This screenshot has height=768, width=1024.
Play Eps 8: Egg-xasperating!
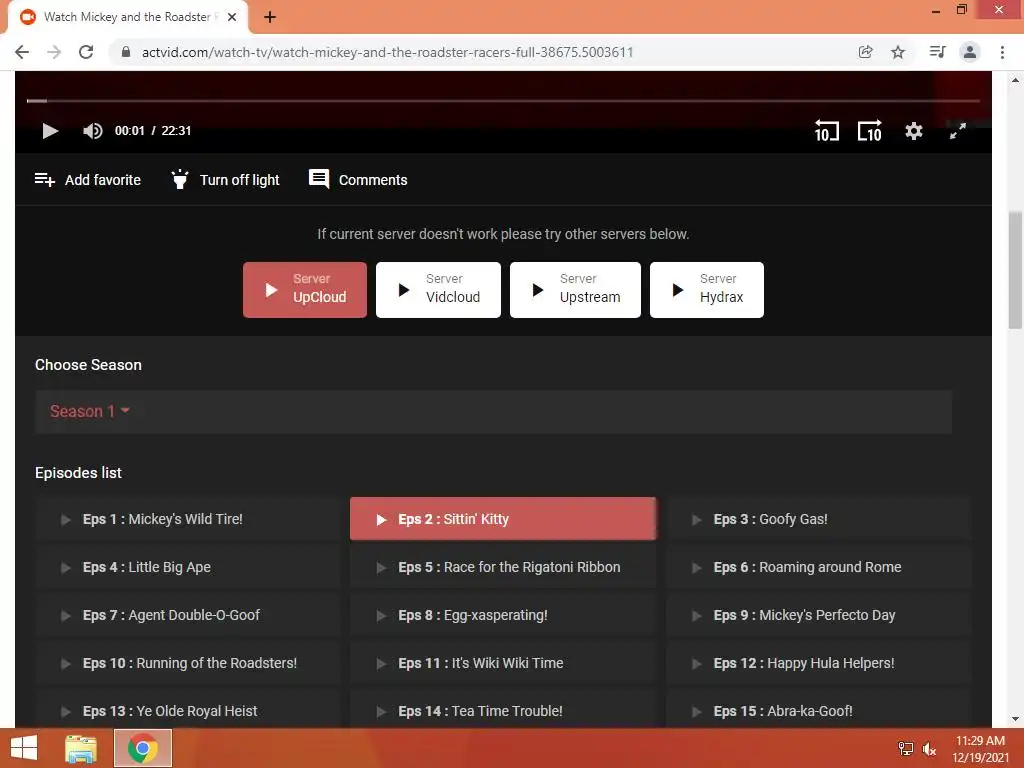pyautogui.click(x=503, y=615)
